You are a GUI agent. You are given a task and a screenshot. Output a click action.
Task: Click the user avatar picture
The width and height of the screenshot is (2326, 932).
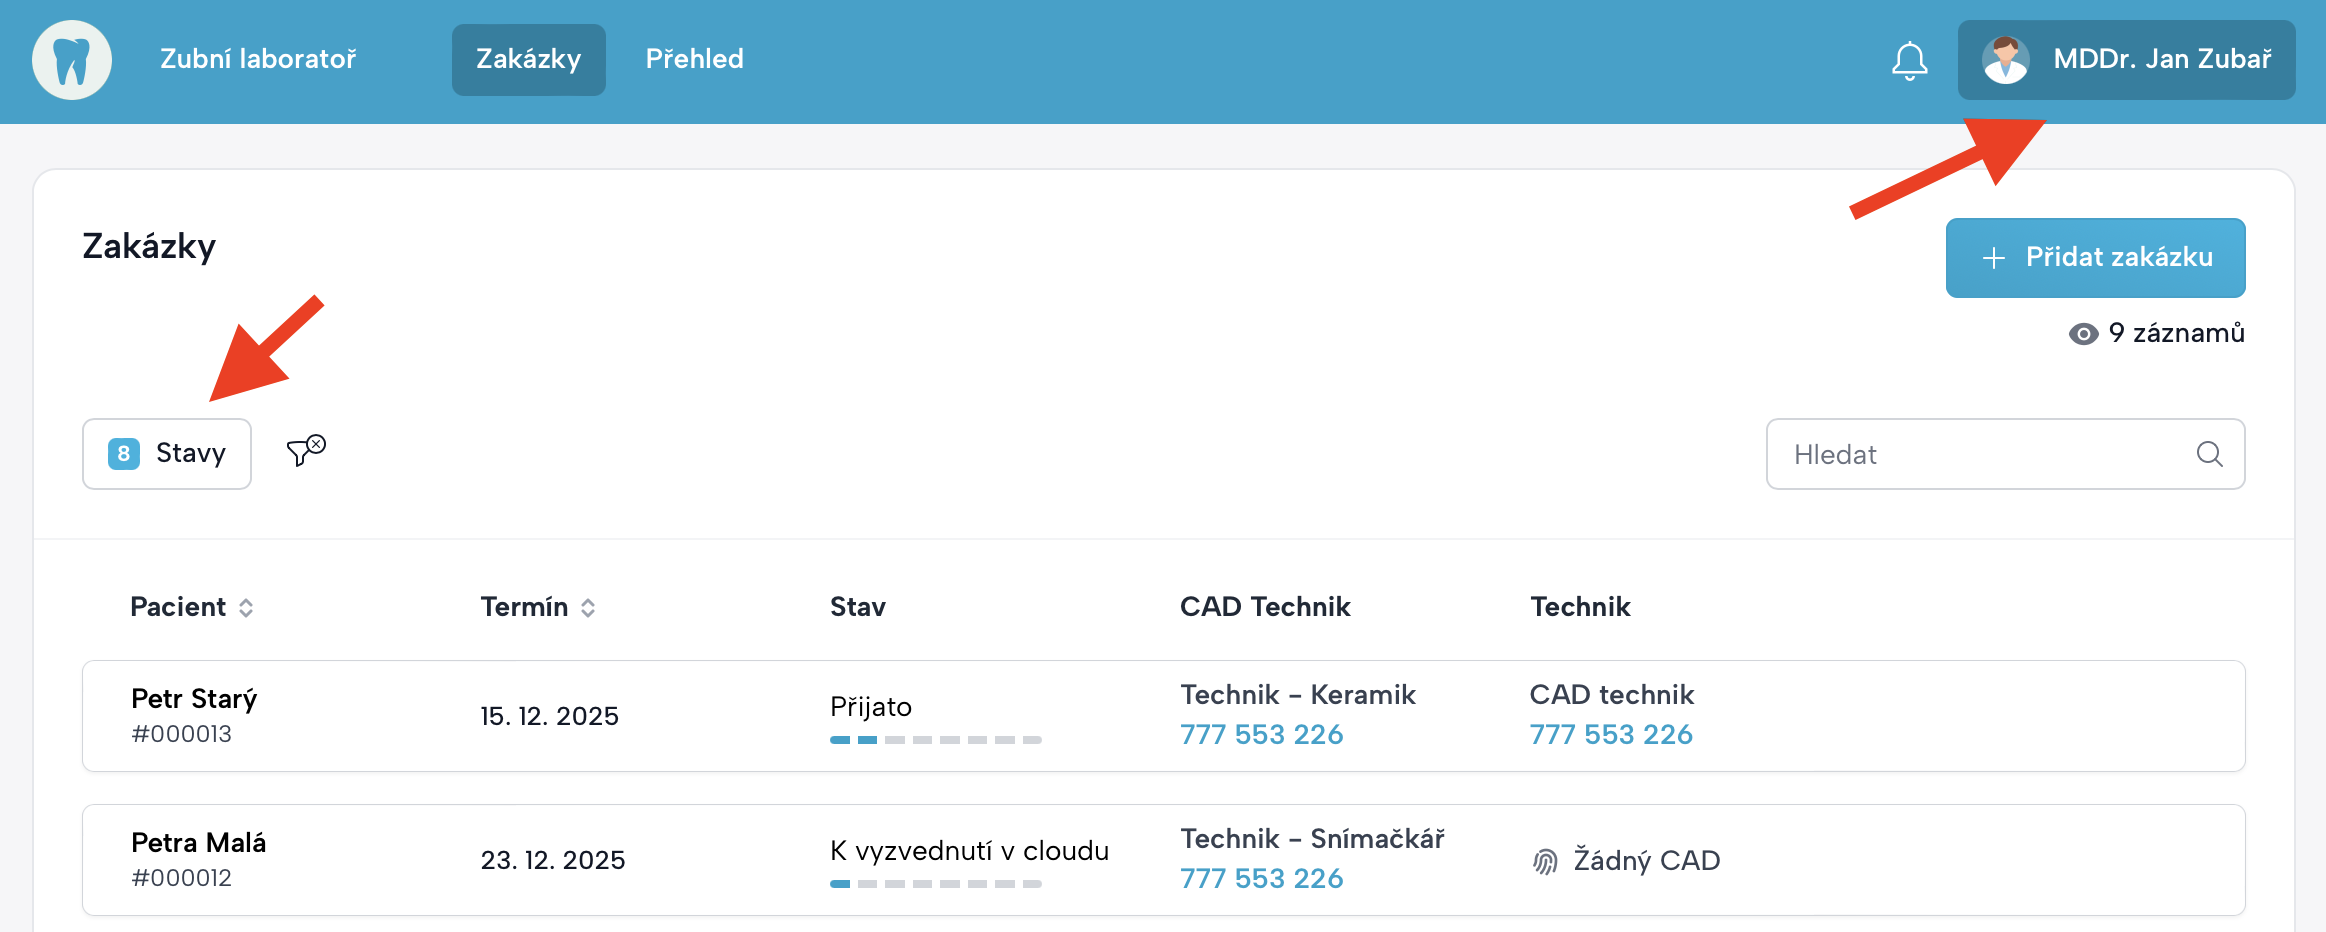point(2005,60)
